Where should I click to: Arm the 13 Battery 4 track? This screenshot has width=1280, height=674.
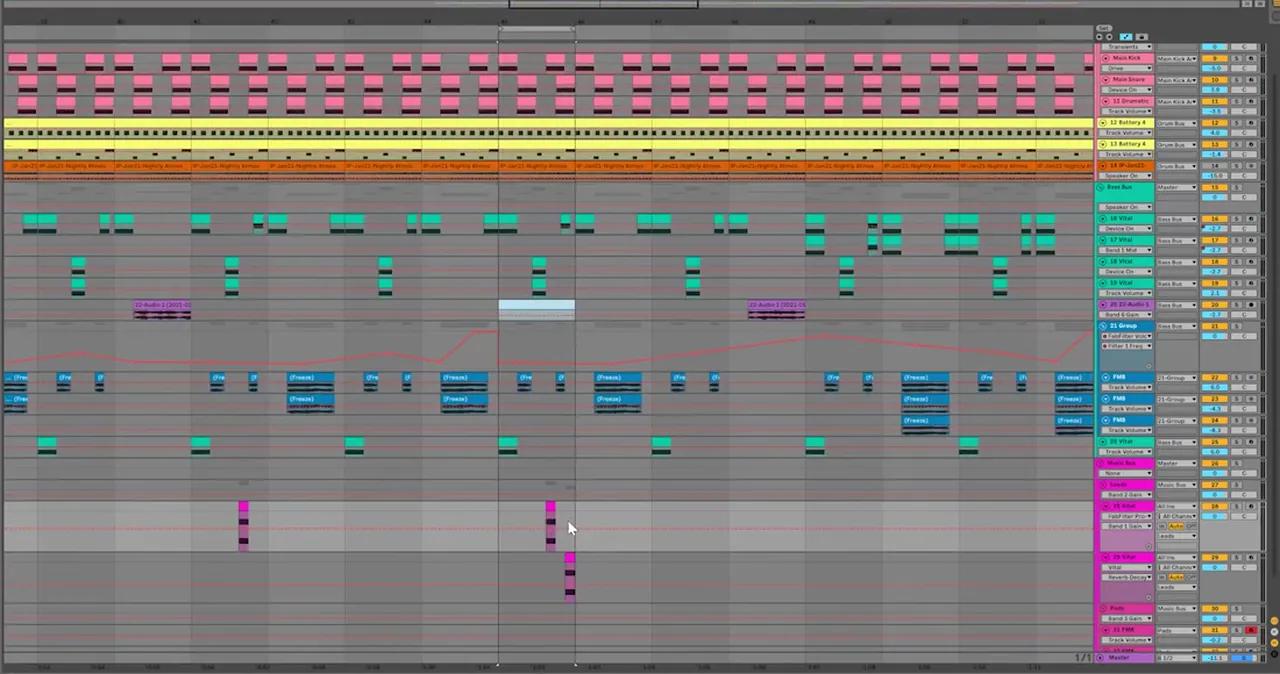(x=1251, y=144)
